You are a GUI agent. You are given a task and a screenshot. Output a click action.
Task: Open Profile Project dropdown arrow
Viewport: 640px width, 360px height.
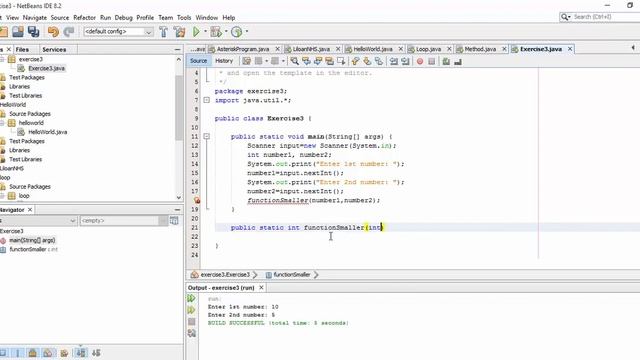pos(247,31)
